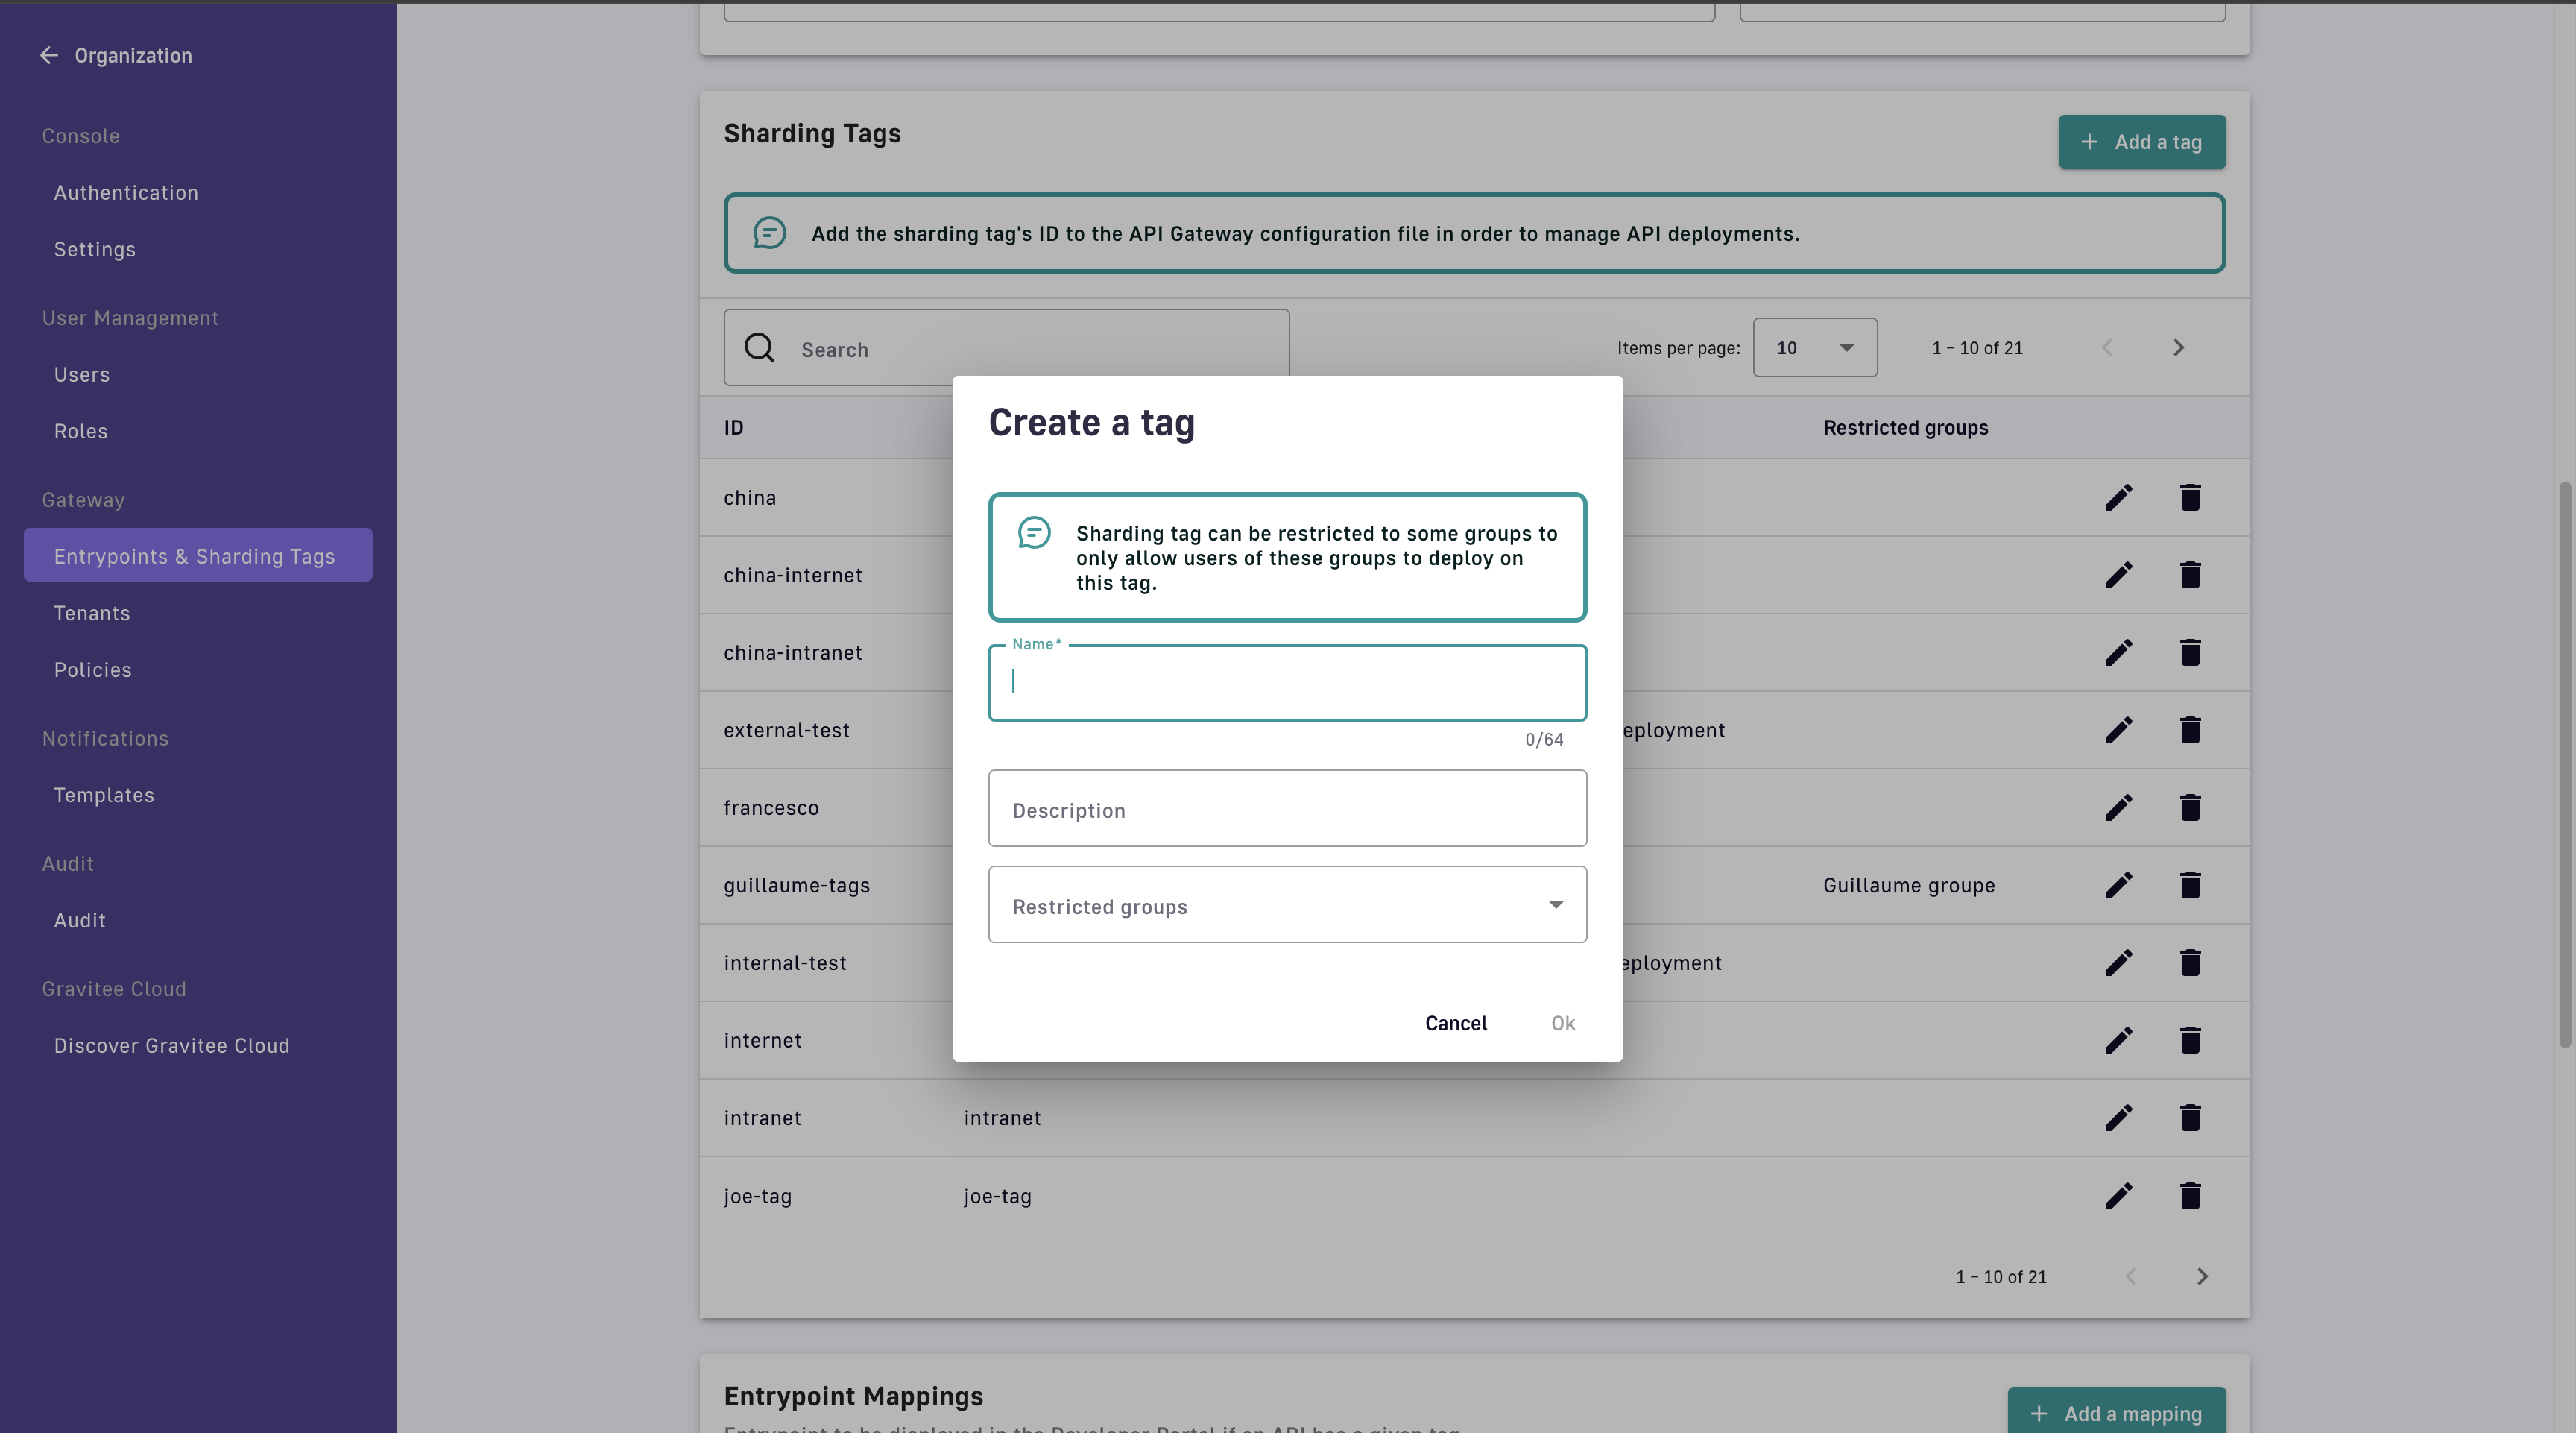Open the Restricted groups dropdown

[1286, 905]
